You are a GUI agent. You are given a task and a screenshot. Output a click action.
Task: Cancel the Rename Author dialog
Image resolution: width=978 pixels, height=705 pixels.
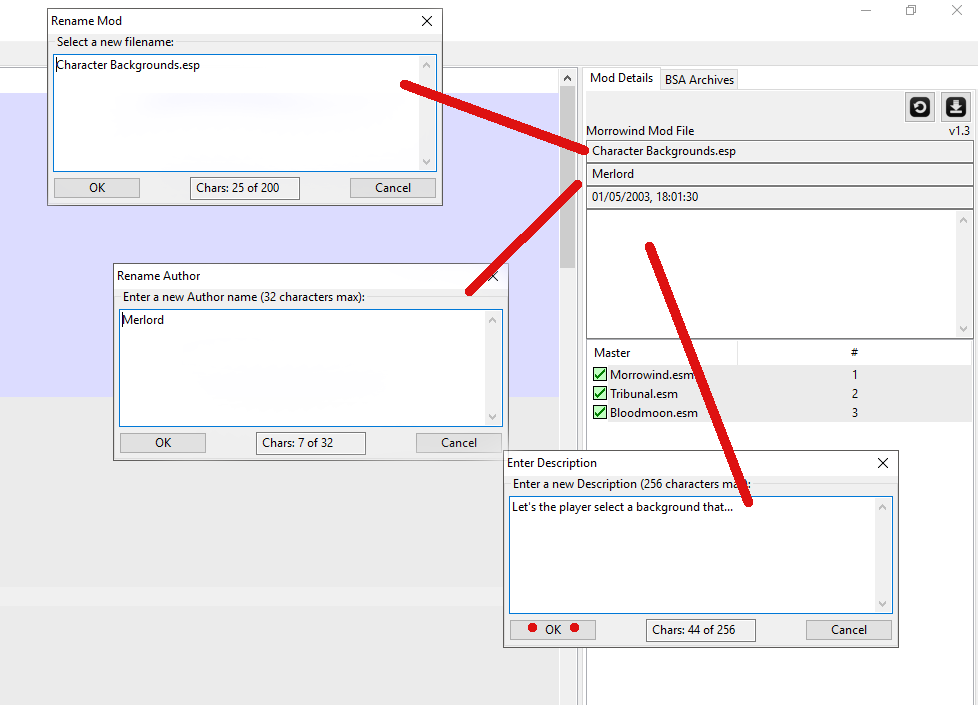point(459,443)
